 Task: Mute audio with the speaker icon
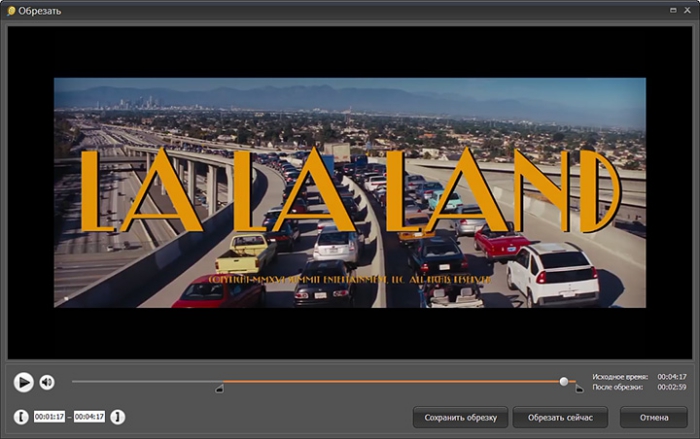tap(47, 382)
